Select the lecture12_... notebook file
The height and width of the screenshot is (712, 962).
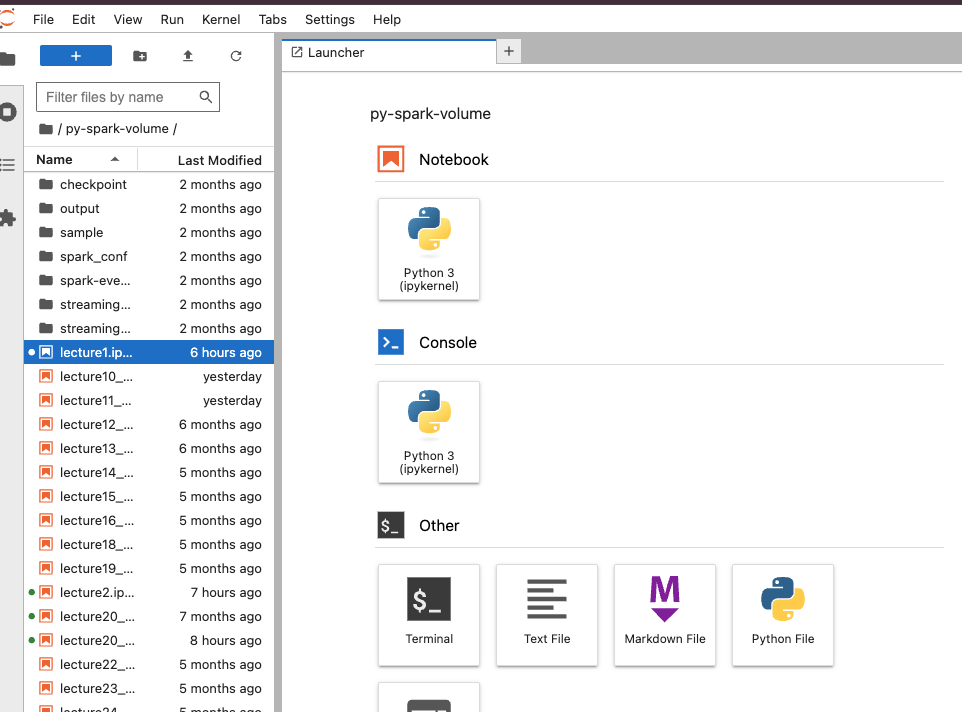[x=149, y=424]
